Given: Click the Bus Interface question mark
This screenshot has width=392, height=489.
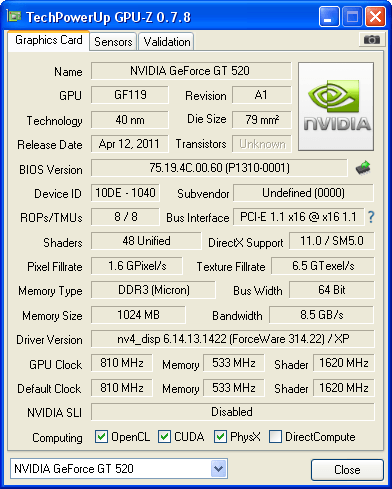Looking at the screenshot, I should click(371, 217).
